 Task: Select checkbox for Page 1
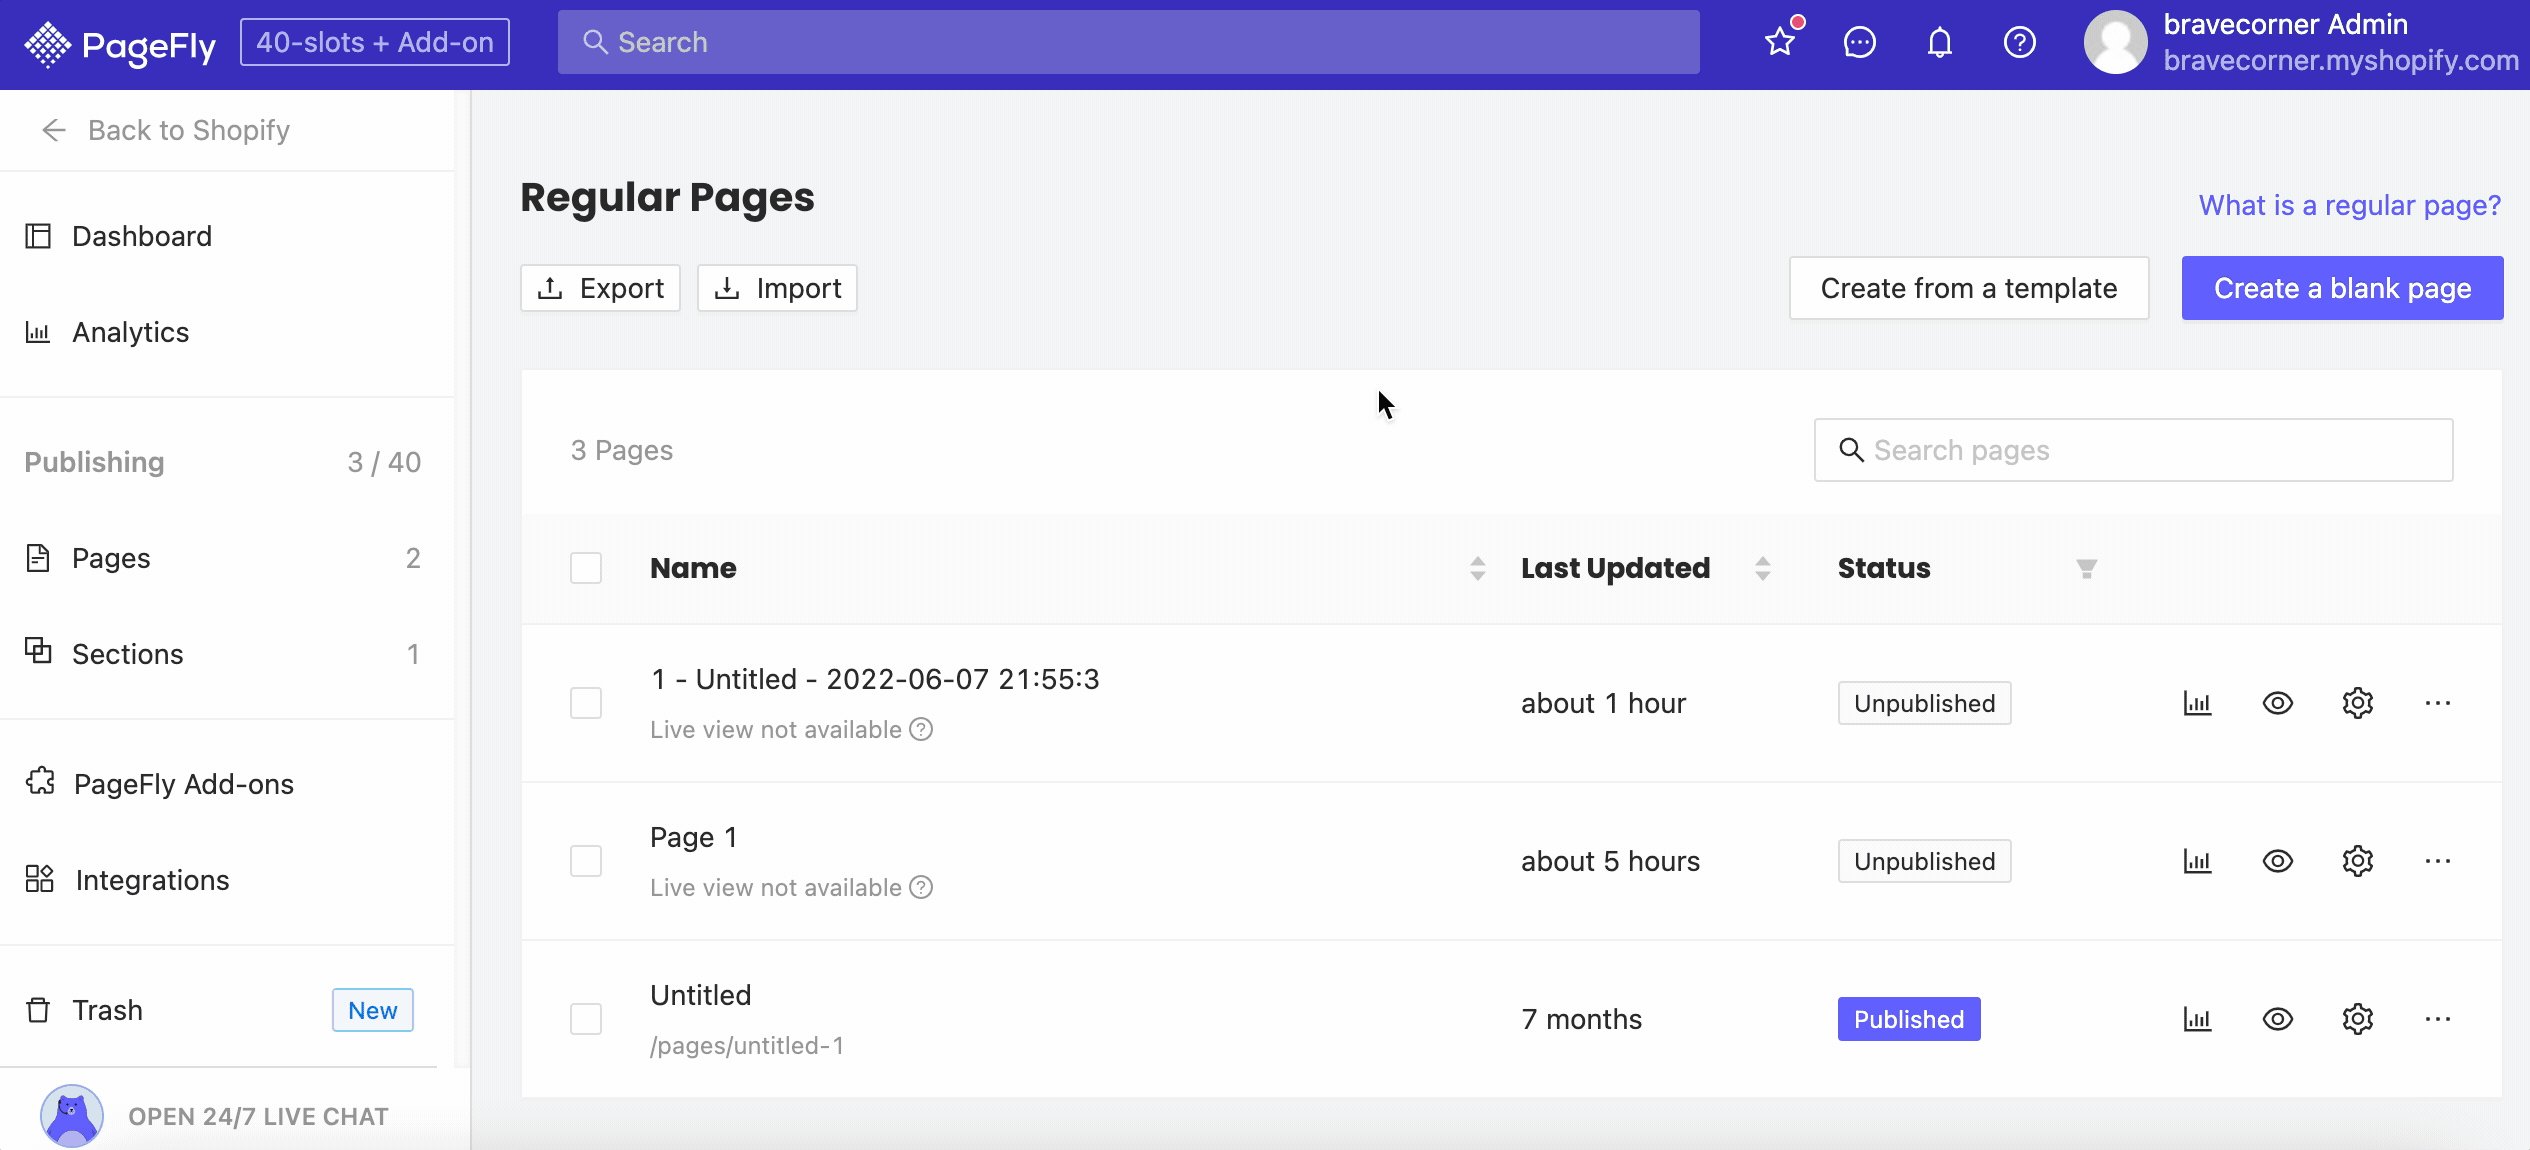pos(586,861)
